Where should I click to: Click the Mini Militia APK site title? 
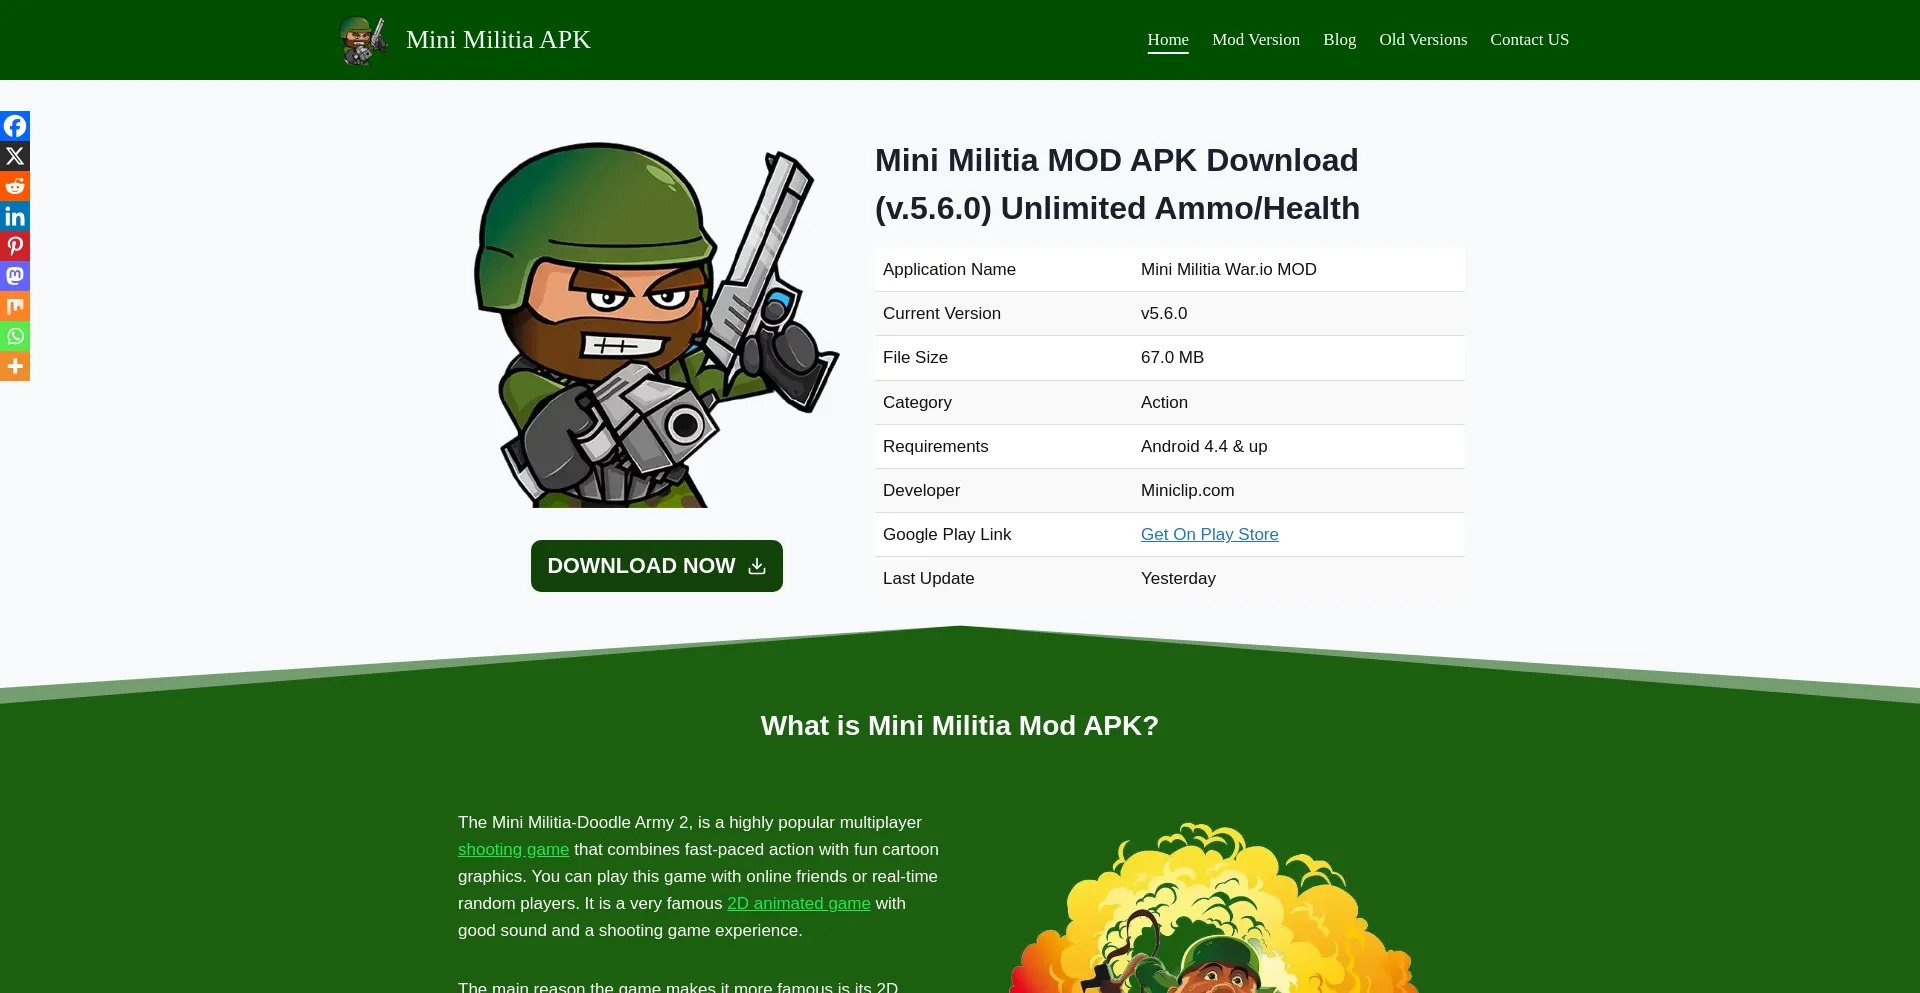[x=498, y=40]
